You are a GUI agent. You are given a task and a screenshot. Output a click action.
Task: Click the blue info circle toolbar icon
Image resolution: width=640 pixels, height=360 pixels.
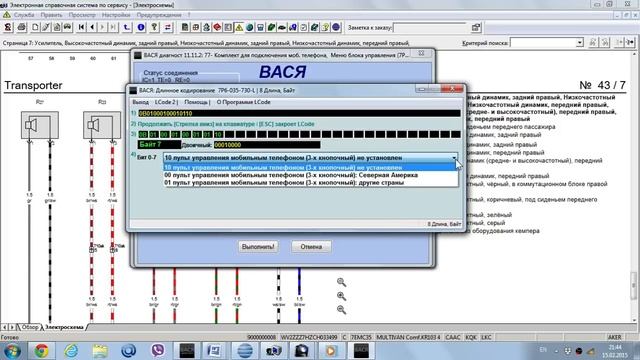141,27
